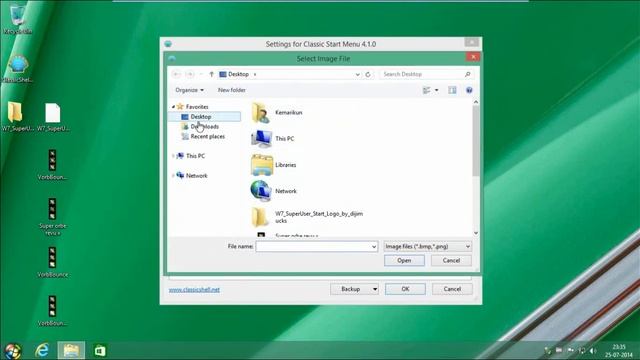Select Recent places under Favorites
Viewport: 640px width, 360px height.
(203, 136)
